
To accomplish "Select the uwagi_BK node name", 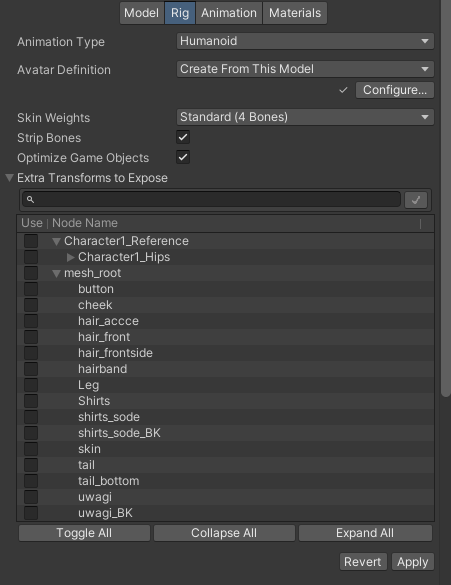I will point(105,513).
